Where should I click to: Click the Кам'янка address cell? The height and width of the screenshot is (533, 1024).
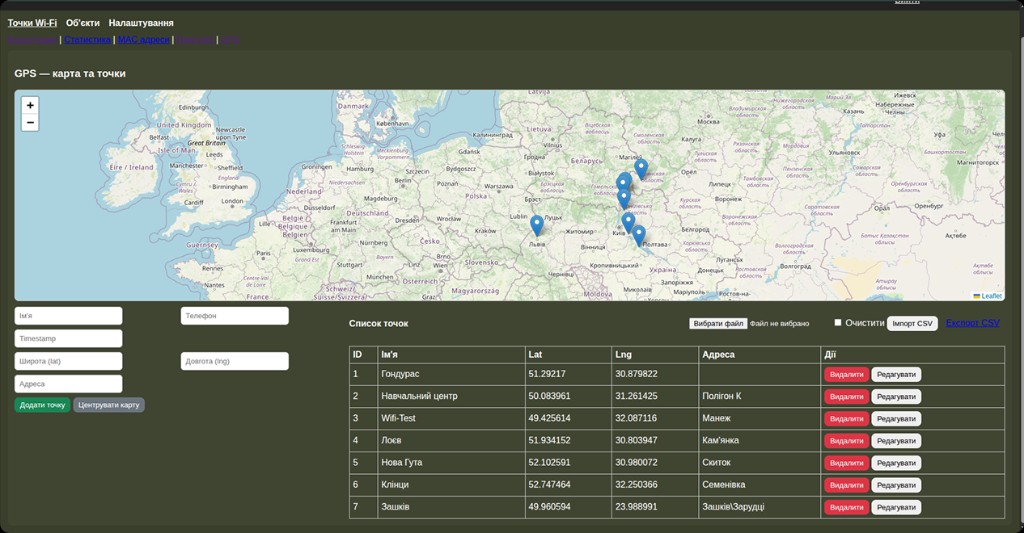click(x=760, y=441)
